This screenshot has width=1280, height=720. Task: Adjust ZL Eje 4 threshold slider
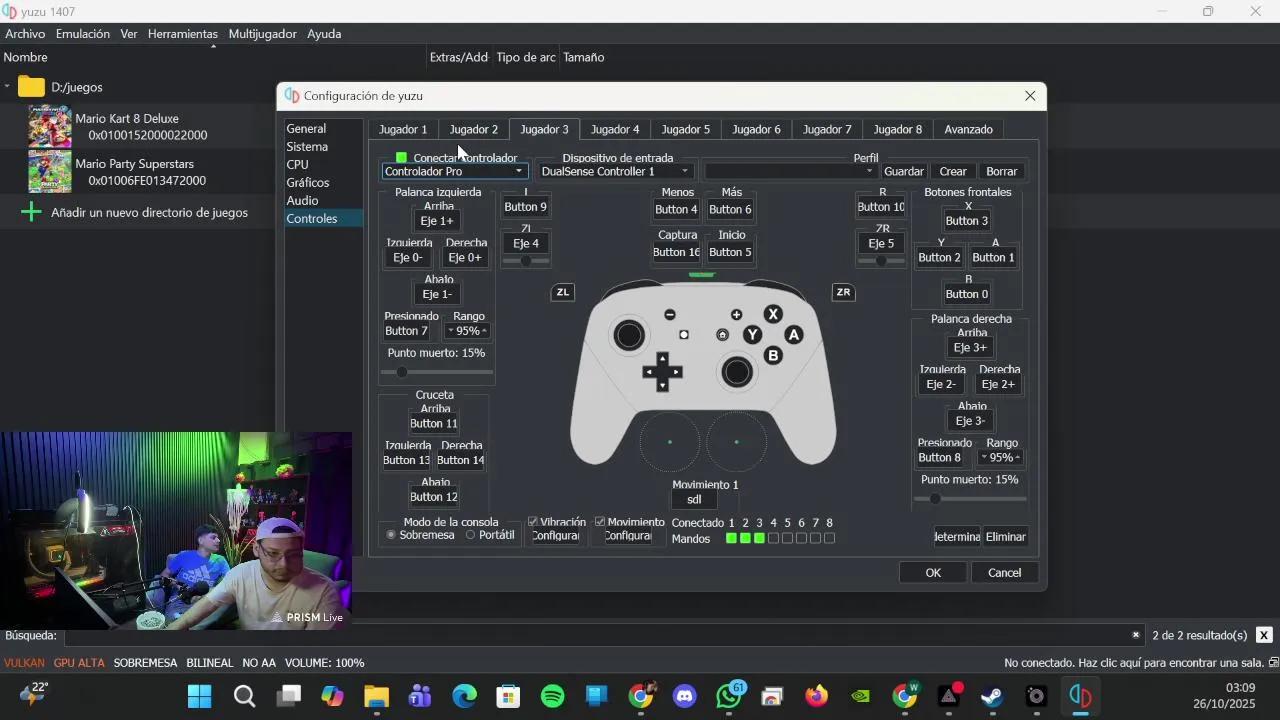(x=526, y=261)
